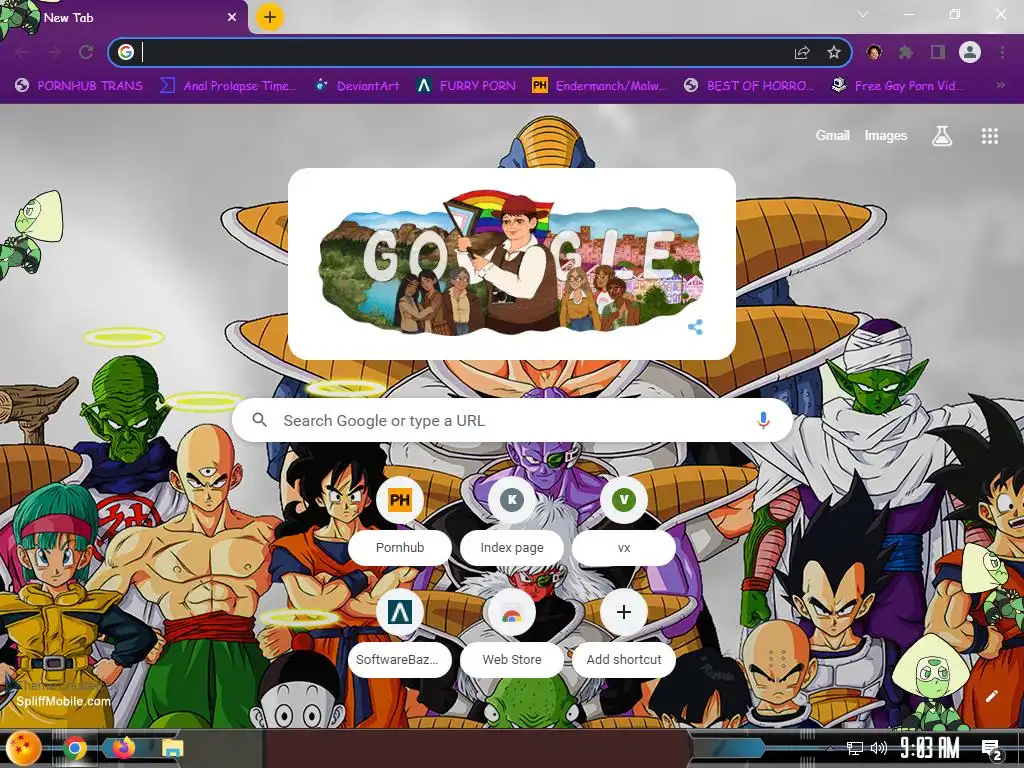Open the Index page shortcut
Viewport: 1024px width, 768px height.
point(512,523)
